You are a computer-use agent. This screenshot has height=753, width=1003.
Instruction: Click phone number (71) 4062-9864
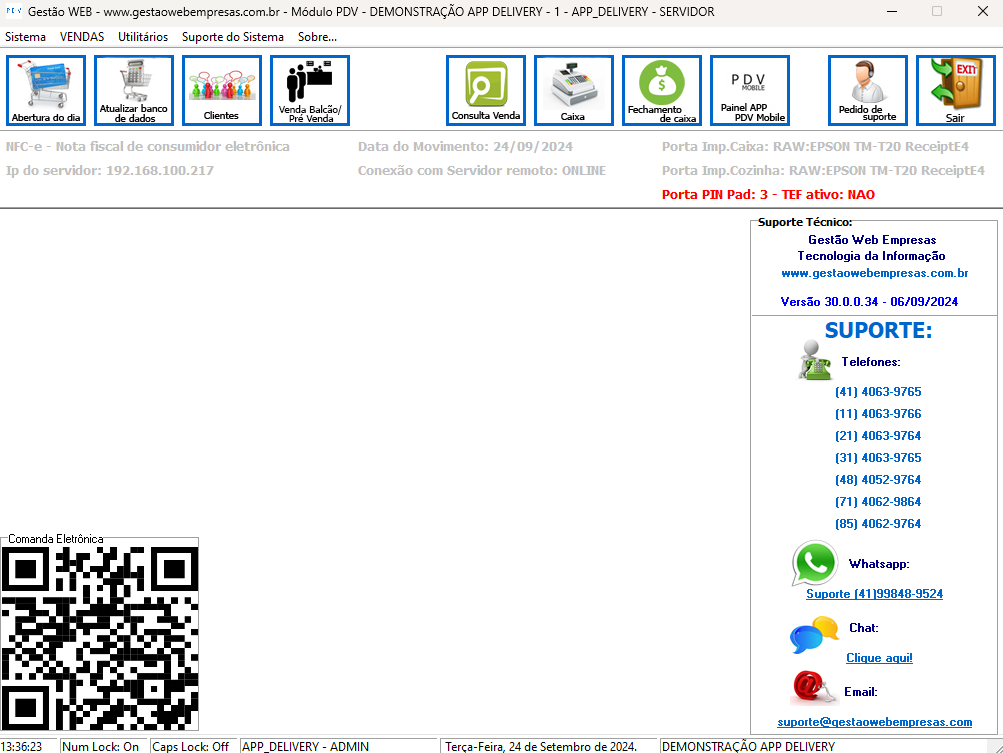pos(878,502)
